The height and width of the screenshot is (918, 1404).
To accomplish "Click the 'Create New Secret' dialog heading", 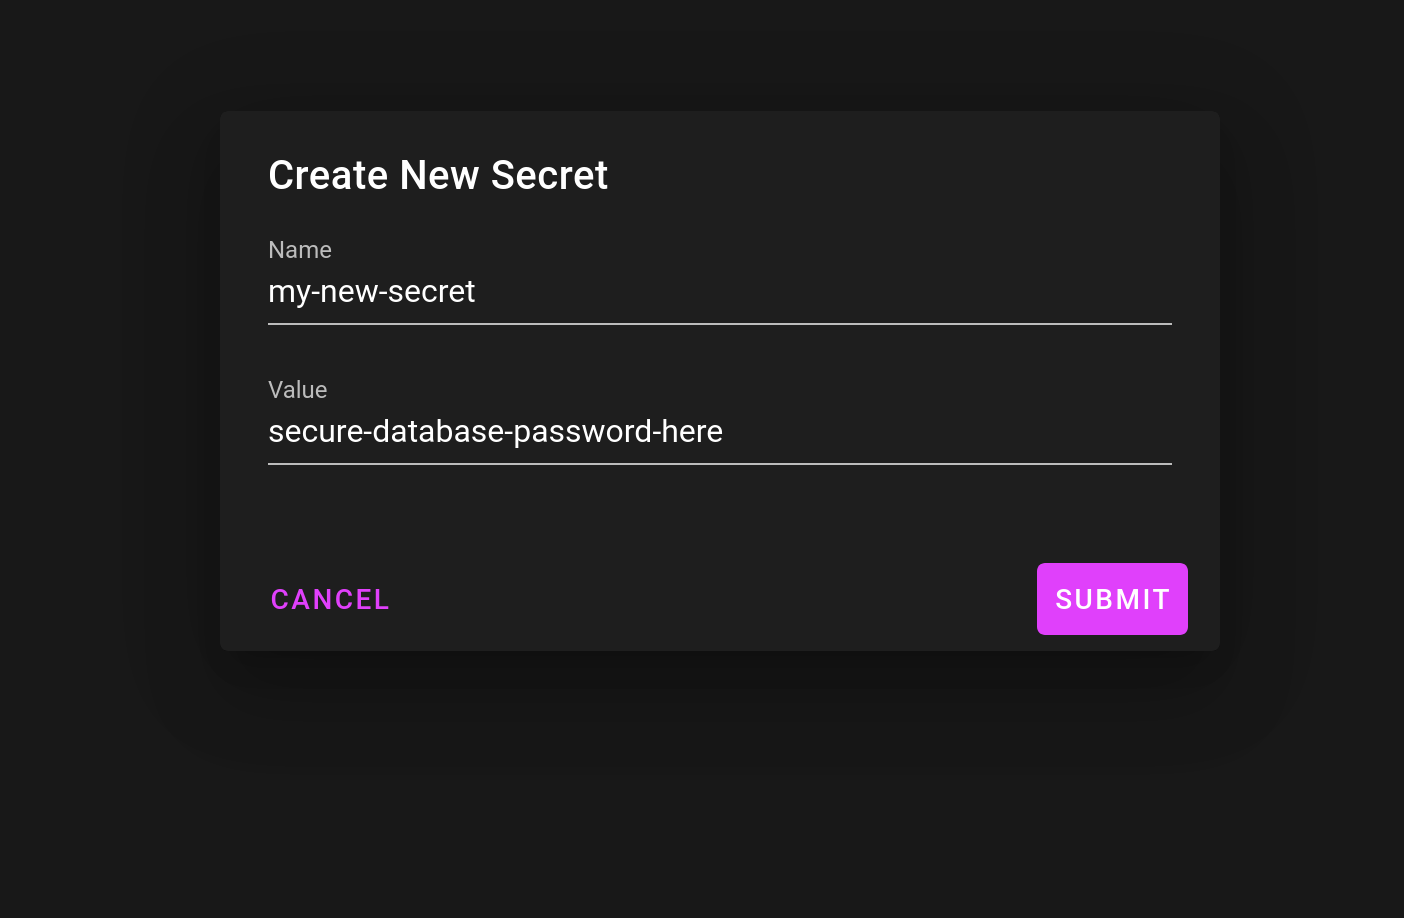I will coord(438,176).
